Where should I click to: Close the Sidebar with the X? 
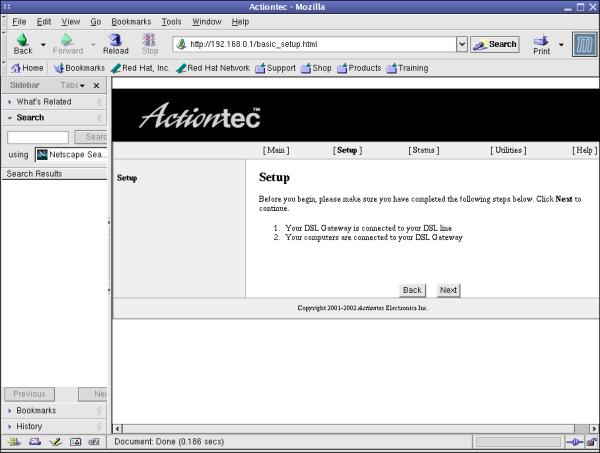[x=96, y=85]
